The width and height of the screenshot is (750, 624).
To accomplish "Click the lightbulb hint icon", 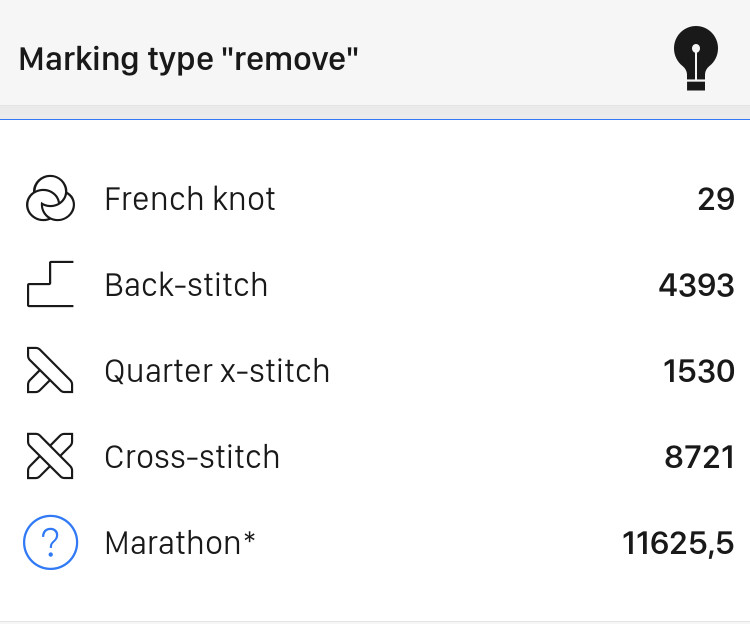I will click(695, 58).
